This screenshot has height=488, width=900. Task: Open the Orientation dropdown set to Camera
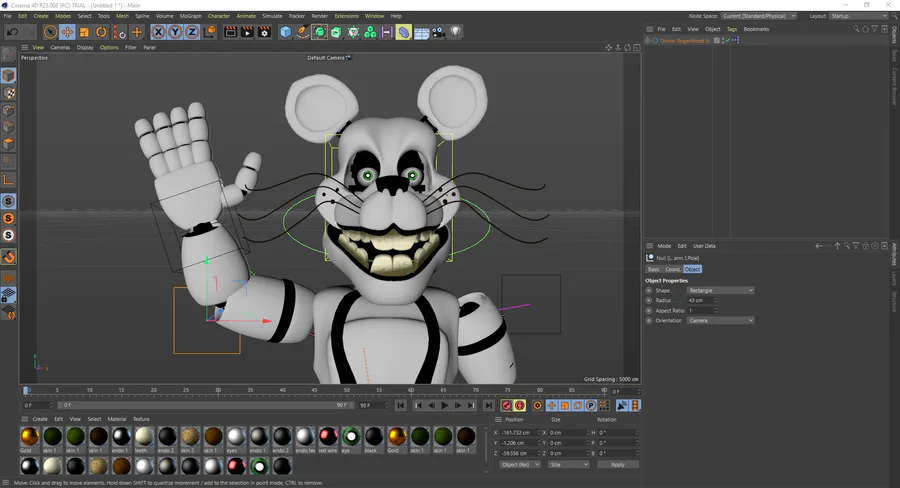point(721,320)
